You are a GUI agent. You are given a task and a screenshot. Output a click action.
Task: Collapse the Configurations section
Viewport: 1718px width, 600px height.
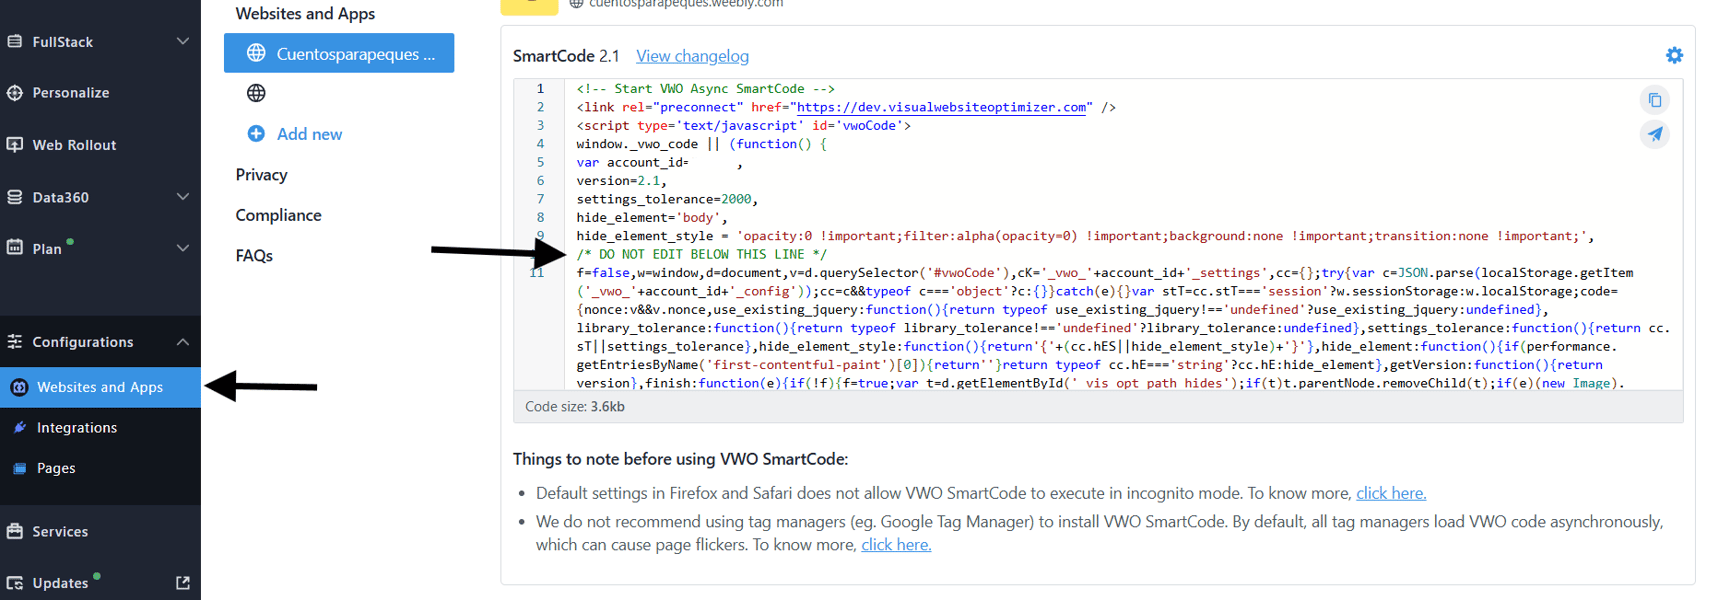[182, 342]
